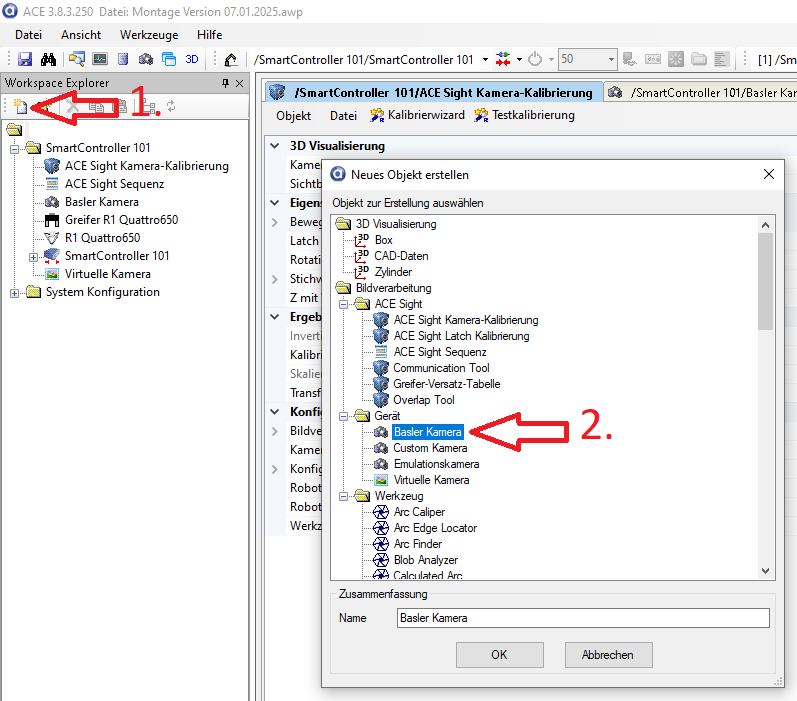Click the Save icon in the toolbar

coord(25,60)
